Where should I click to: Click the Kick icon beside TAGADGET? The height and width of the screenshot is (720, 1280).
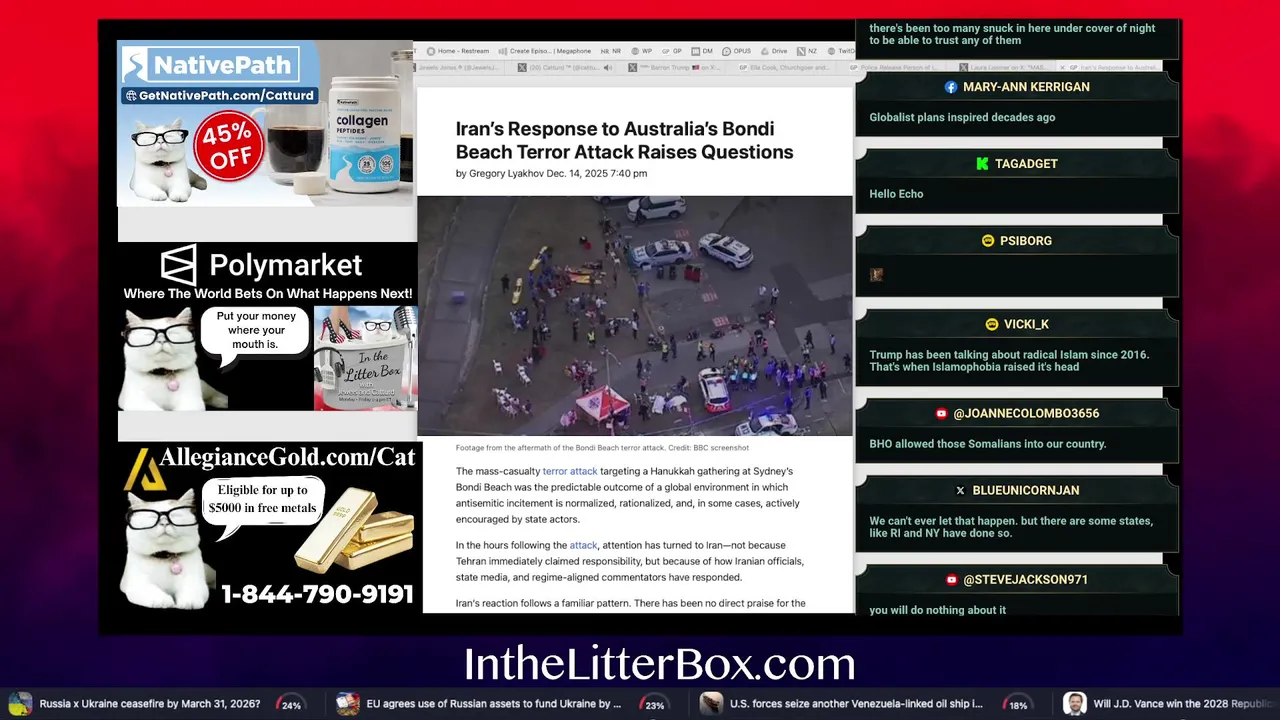pyautogui.click(x=983, y=164)
